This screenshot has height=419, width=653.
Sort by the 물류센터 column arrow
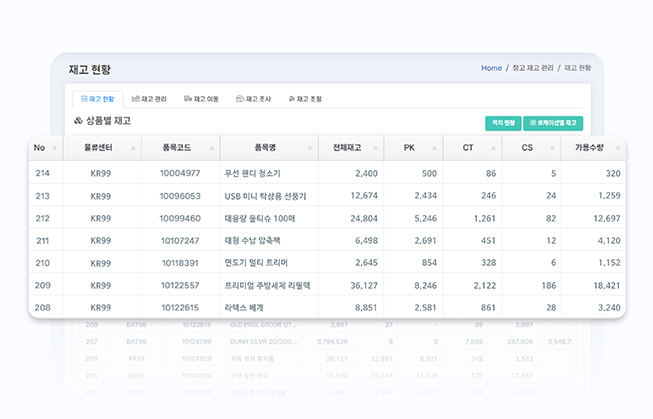point(133,148)
